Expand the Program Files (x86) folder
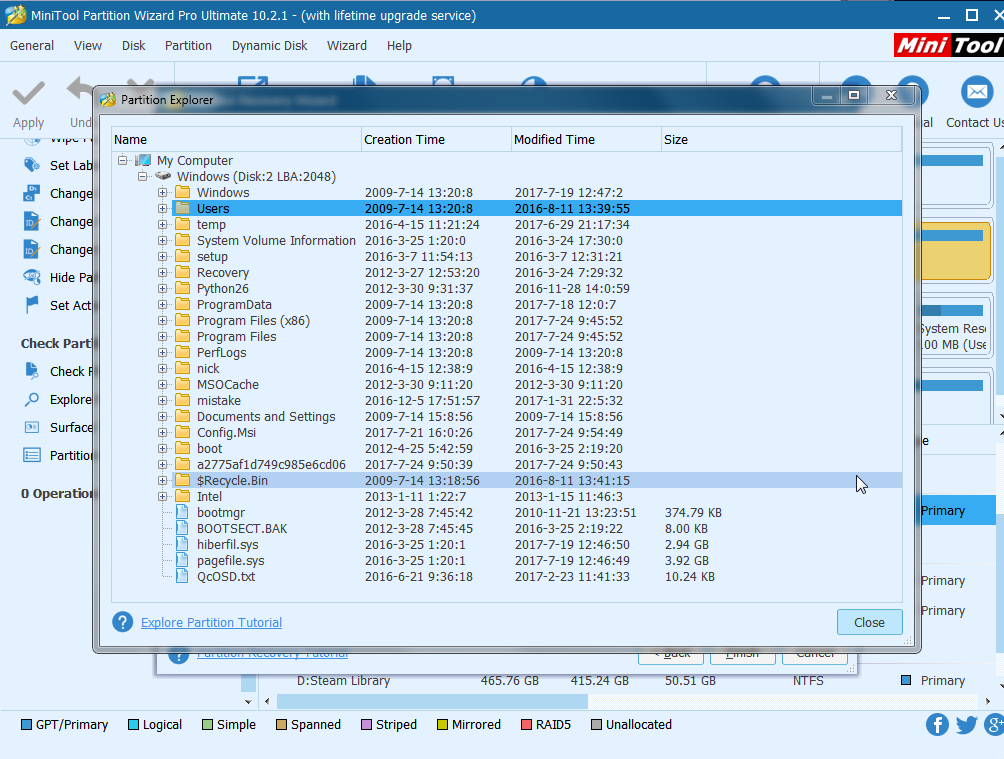The image size is (1004, 759). (163, 320)
